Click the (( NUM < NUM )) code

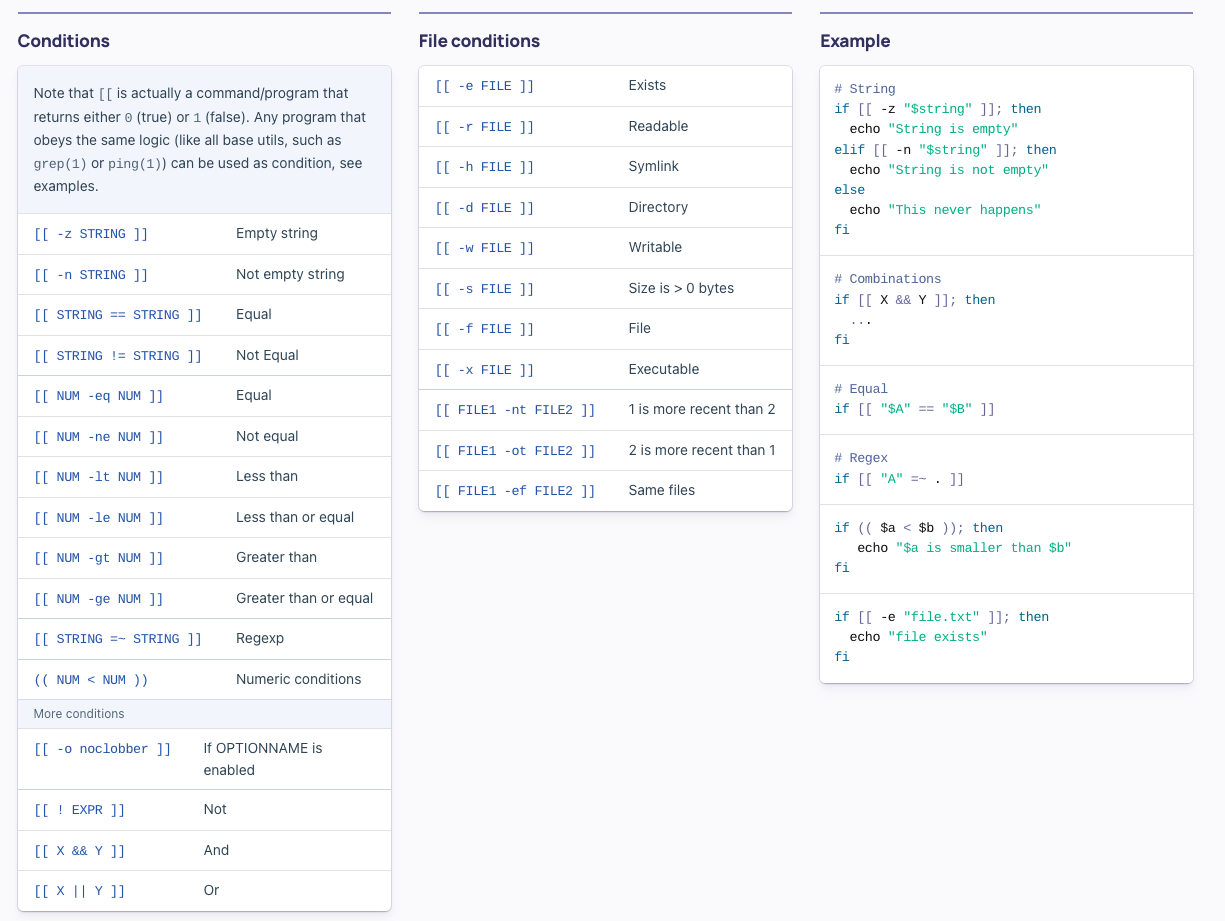coord(91,680)
